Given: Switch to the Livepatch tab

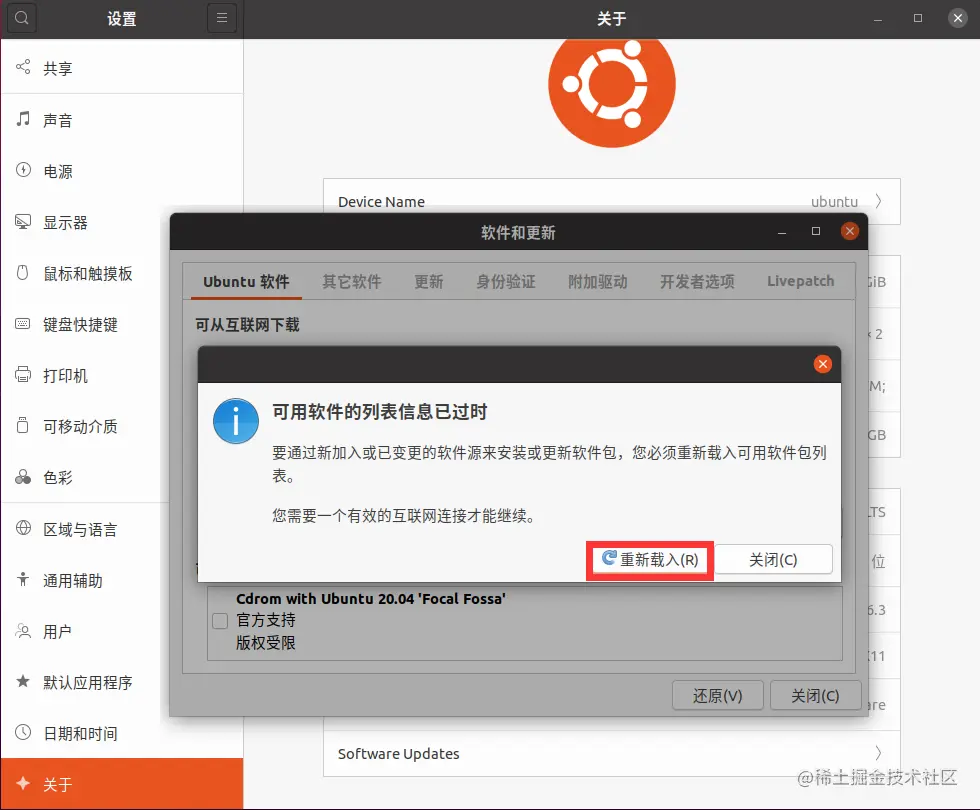Looking at the screenshot, I should tap(801, 281).
